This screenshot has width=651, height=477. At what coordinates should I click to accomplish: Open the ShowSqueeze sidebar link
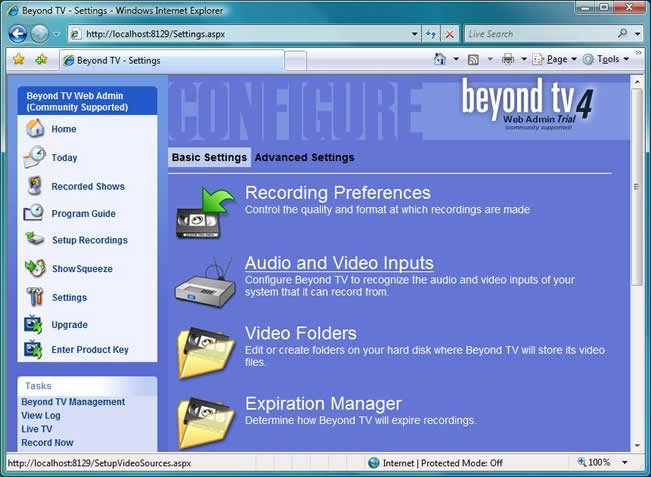[x=82, y=269]
